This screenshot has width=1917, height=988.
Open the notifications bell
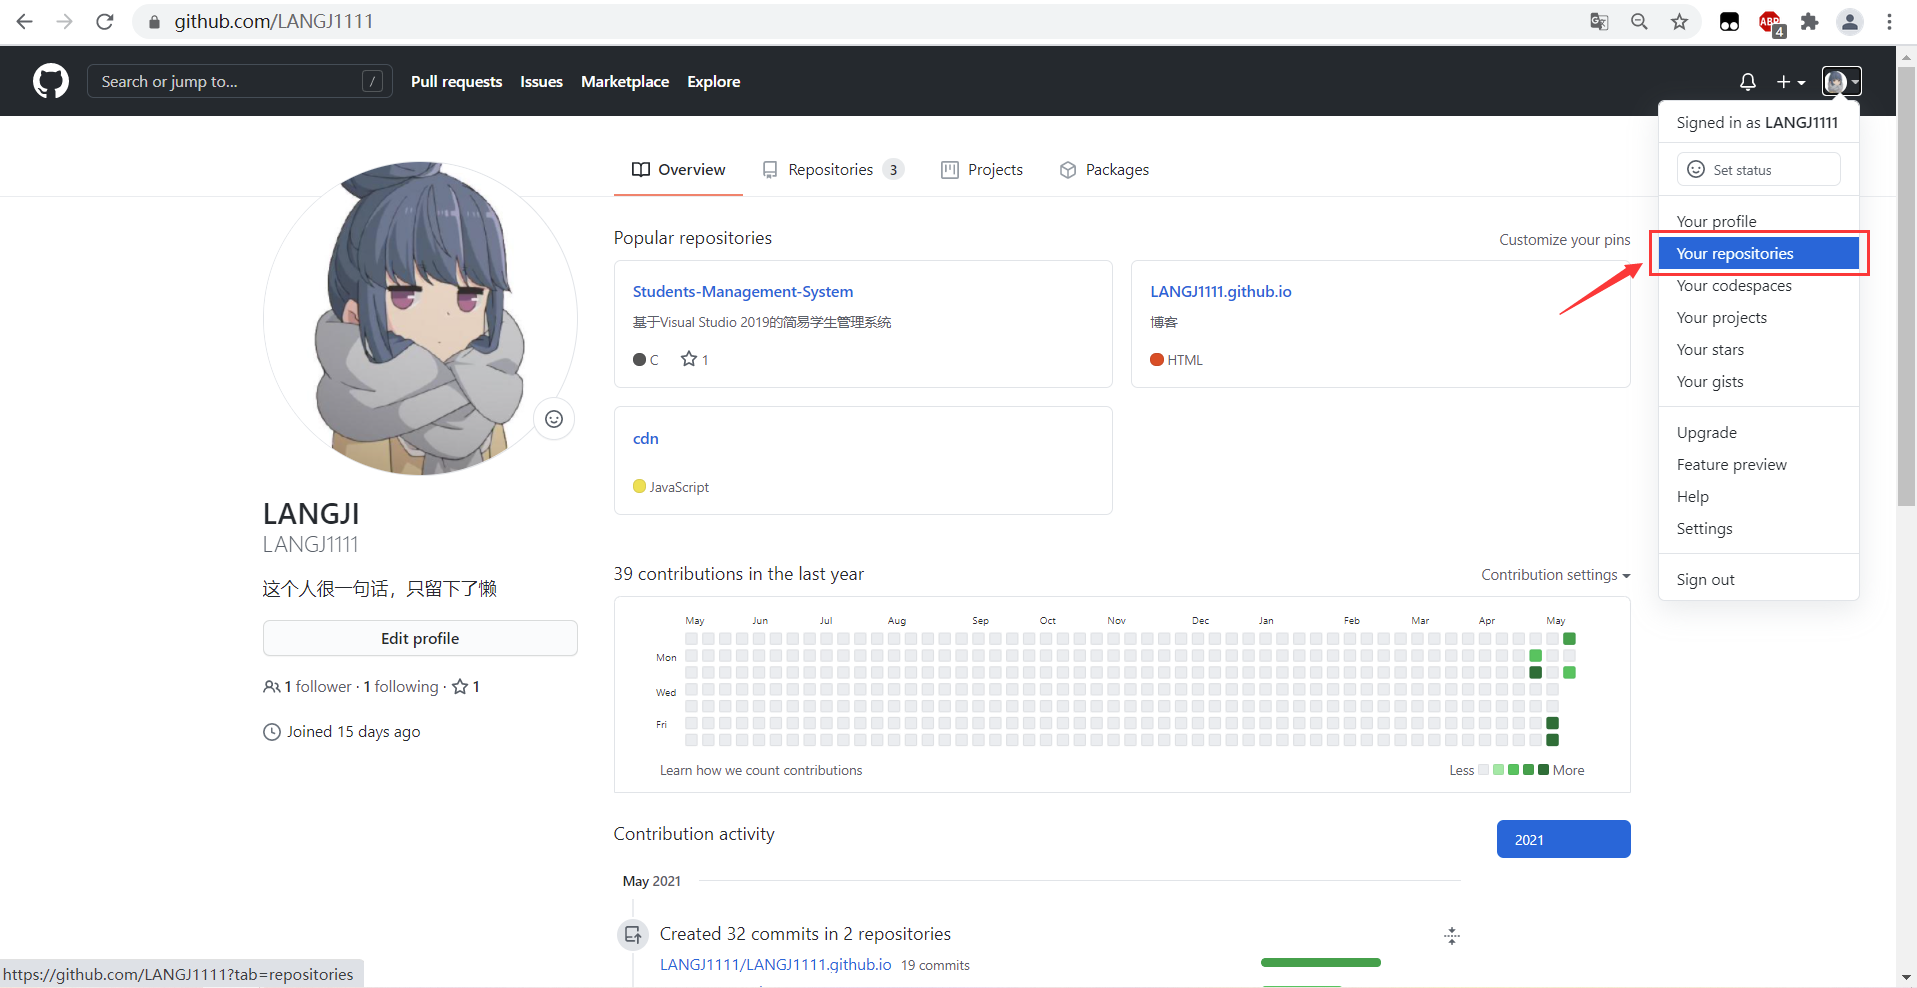point(1747,82)
